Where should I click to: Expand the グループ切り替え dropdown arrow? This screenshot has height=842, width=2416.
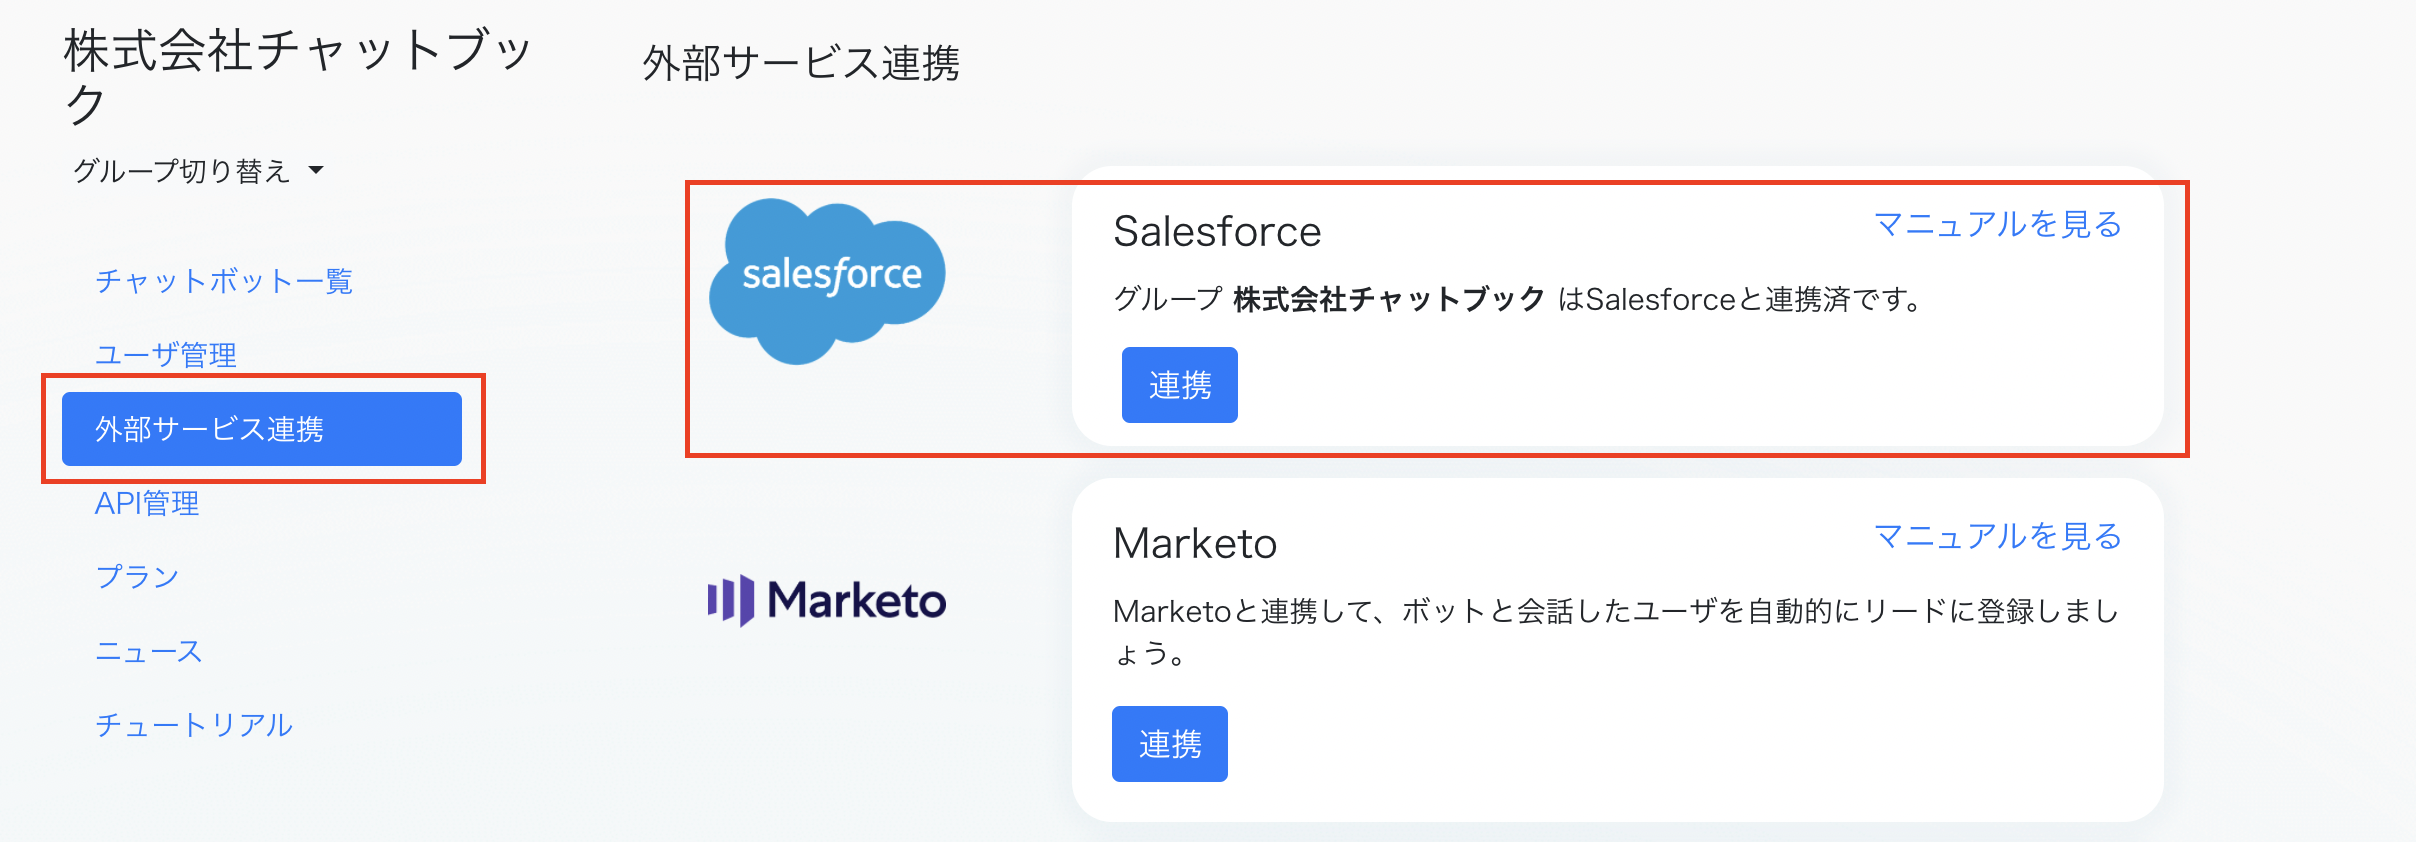coord(316,170)
